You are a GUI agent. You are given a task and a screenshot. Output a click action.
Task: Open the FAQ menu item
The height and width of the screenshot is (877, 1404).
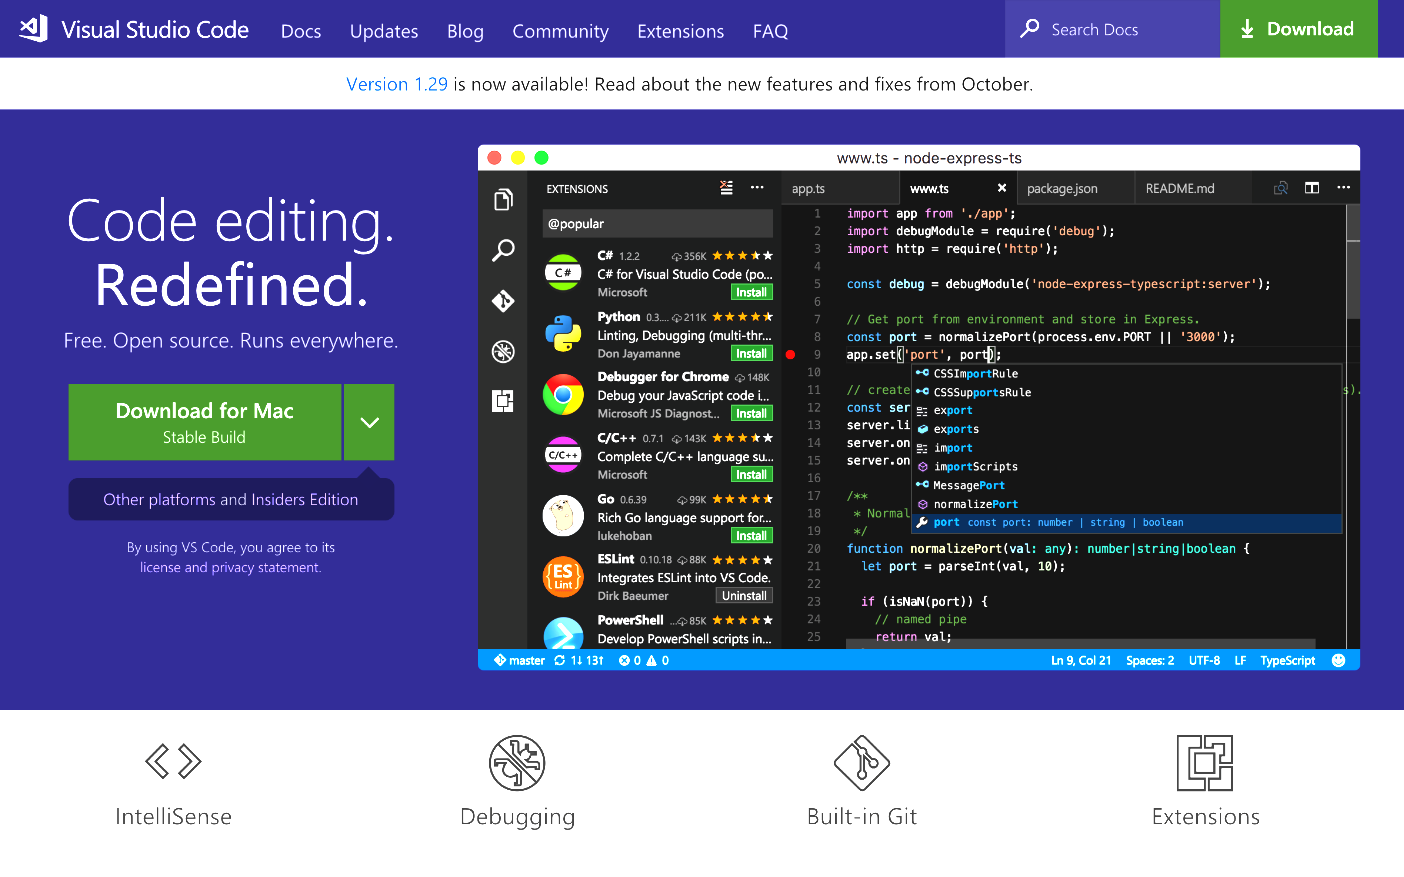pyautogui.click(x=770, y=31)
